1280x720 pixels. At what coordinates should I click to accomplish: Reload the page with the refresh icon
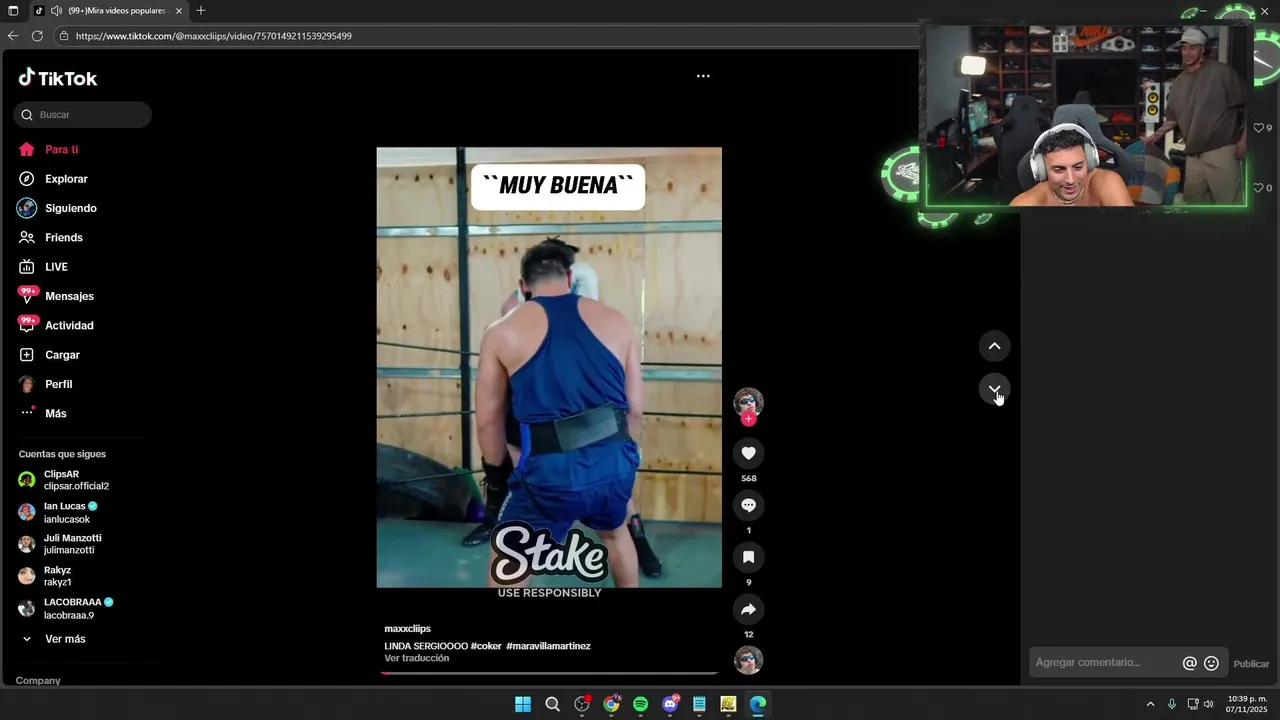37,36
